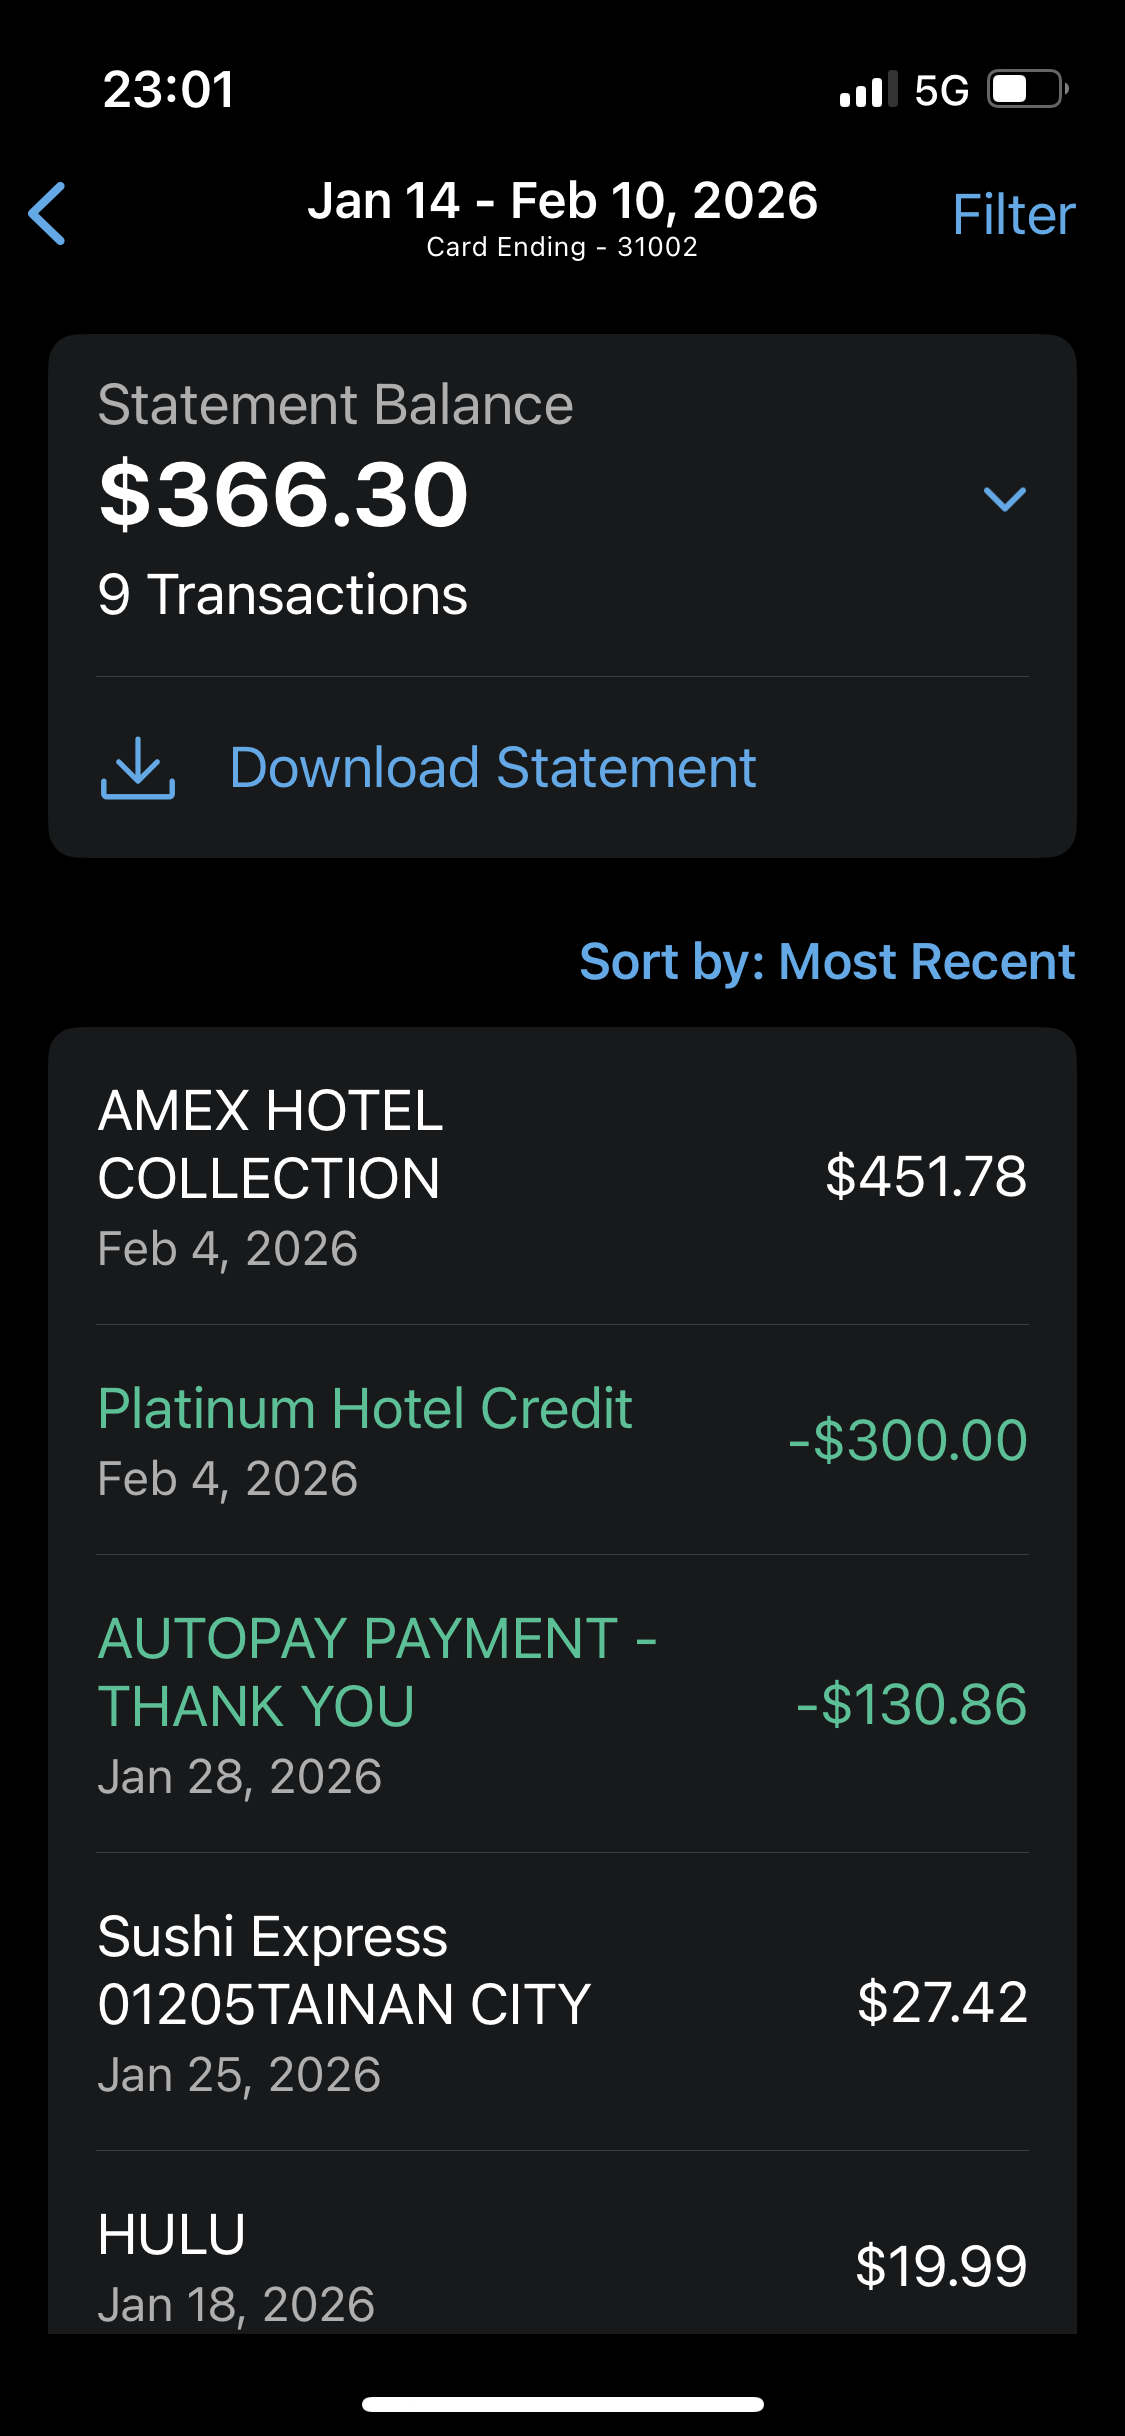
Task: Tap the 23:01 clock in status bar
Action: pos(168,90)
